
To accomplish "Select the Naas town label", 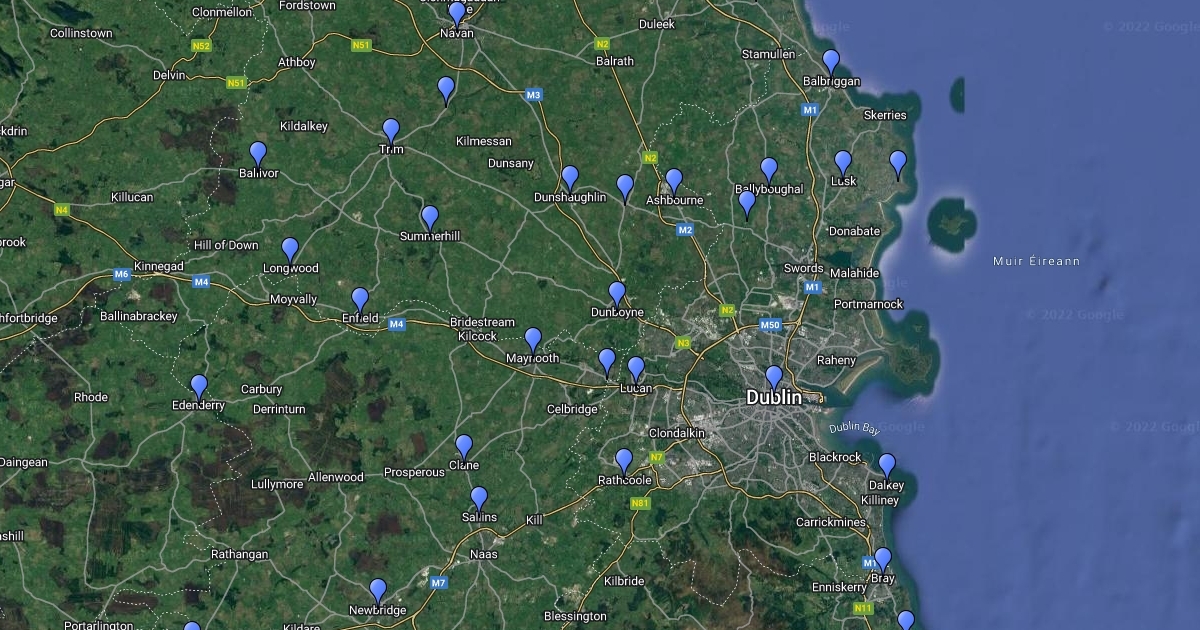I will [x=484, y=554].
